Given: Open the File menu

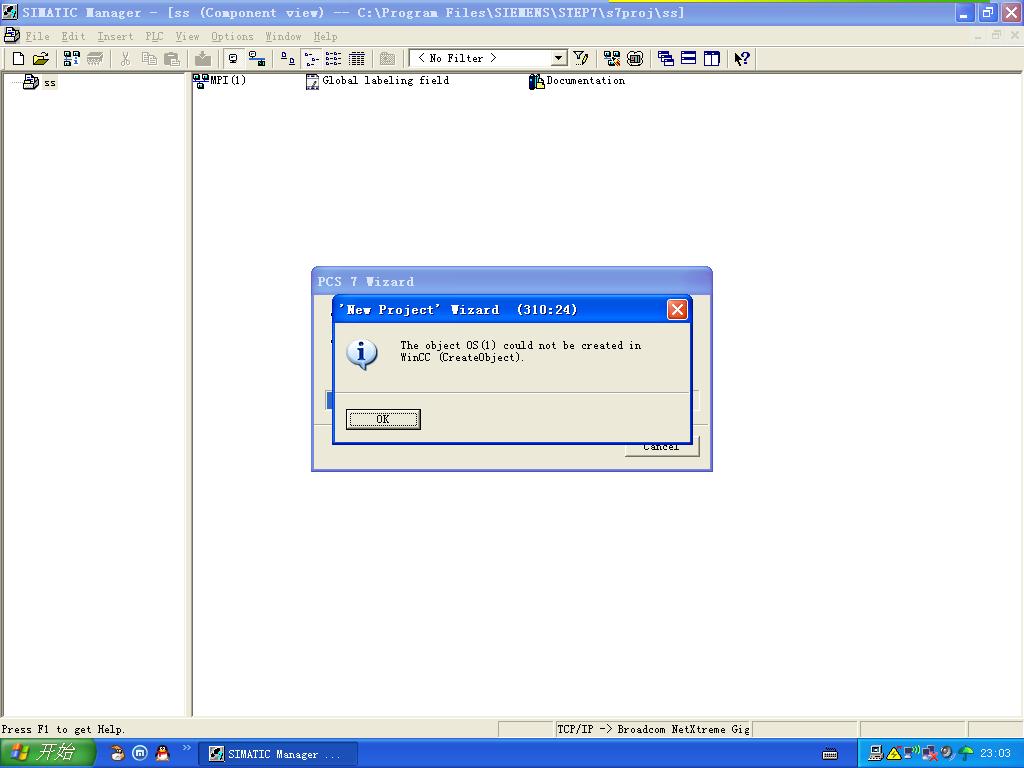Looking at the screenshot, I should tap(37, 37).
